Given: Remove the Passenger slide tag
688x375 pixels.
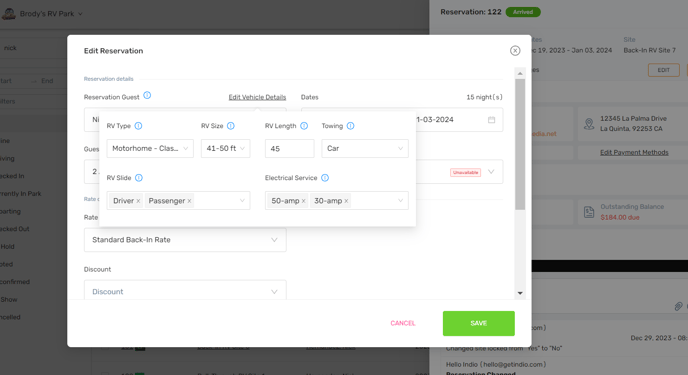Looking at the screenshot, I should 190,201.
